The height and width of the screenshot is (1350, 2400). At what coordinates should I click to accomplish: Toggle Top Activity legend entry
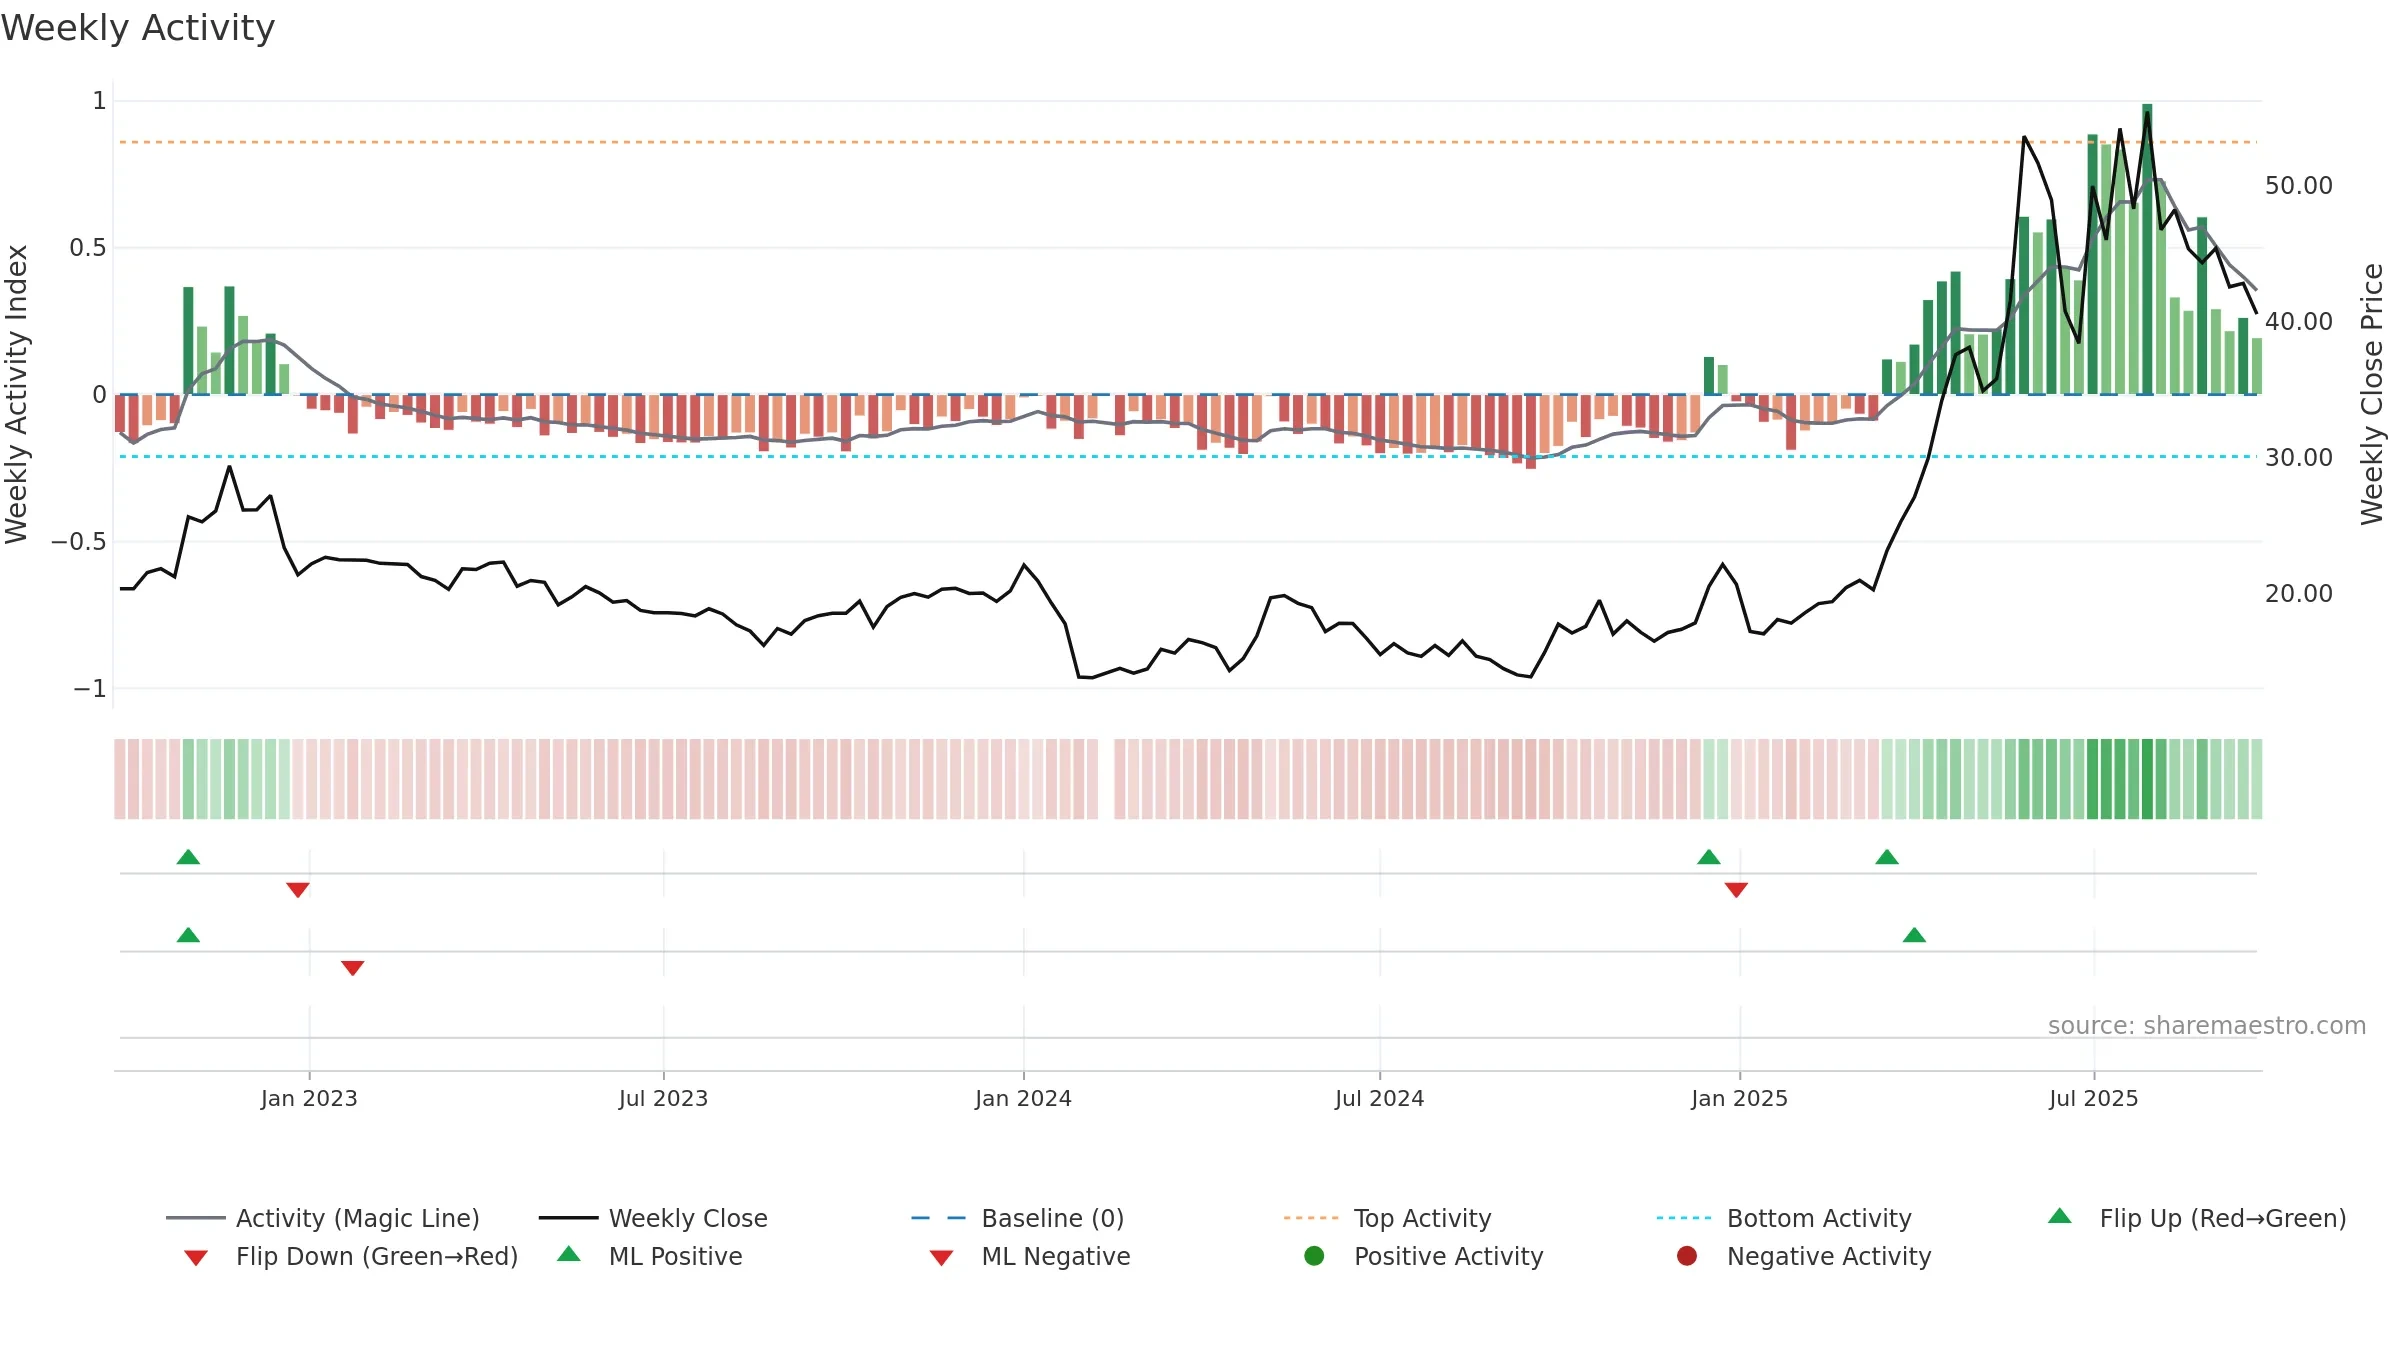point(1388,1218)
